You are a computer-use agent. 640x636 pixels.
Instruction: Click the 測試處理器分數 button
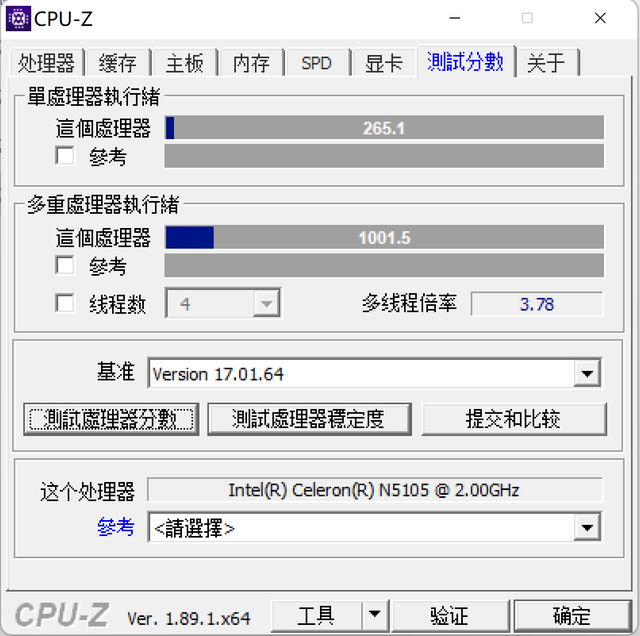point(111,419)
